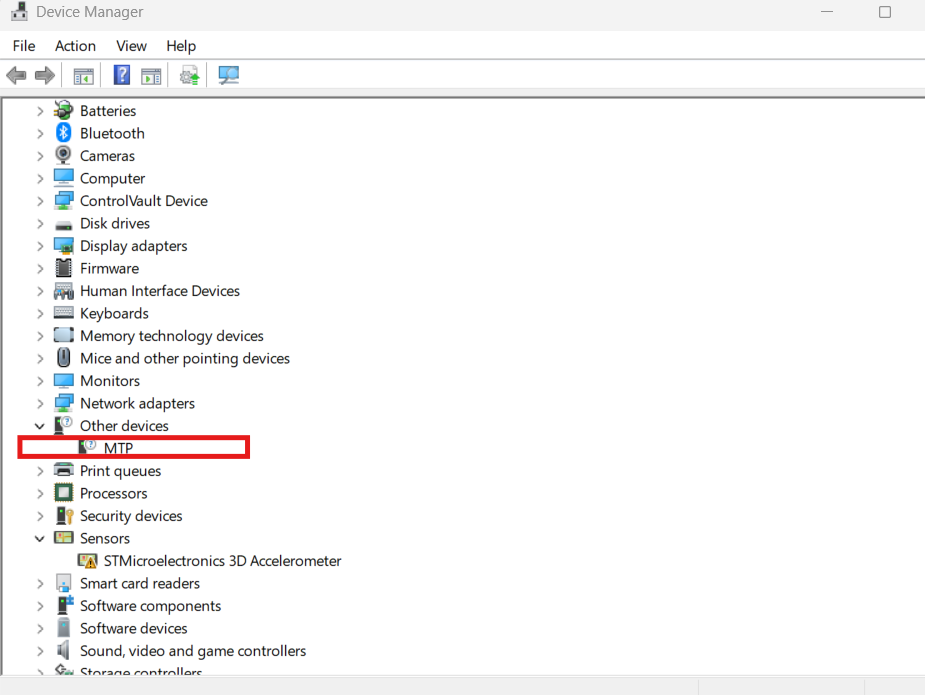Expand the Disk drives node
This screenshot has width=925, height=695.
40,224
